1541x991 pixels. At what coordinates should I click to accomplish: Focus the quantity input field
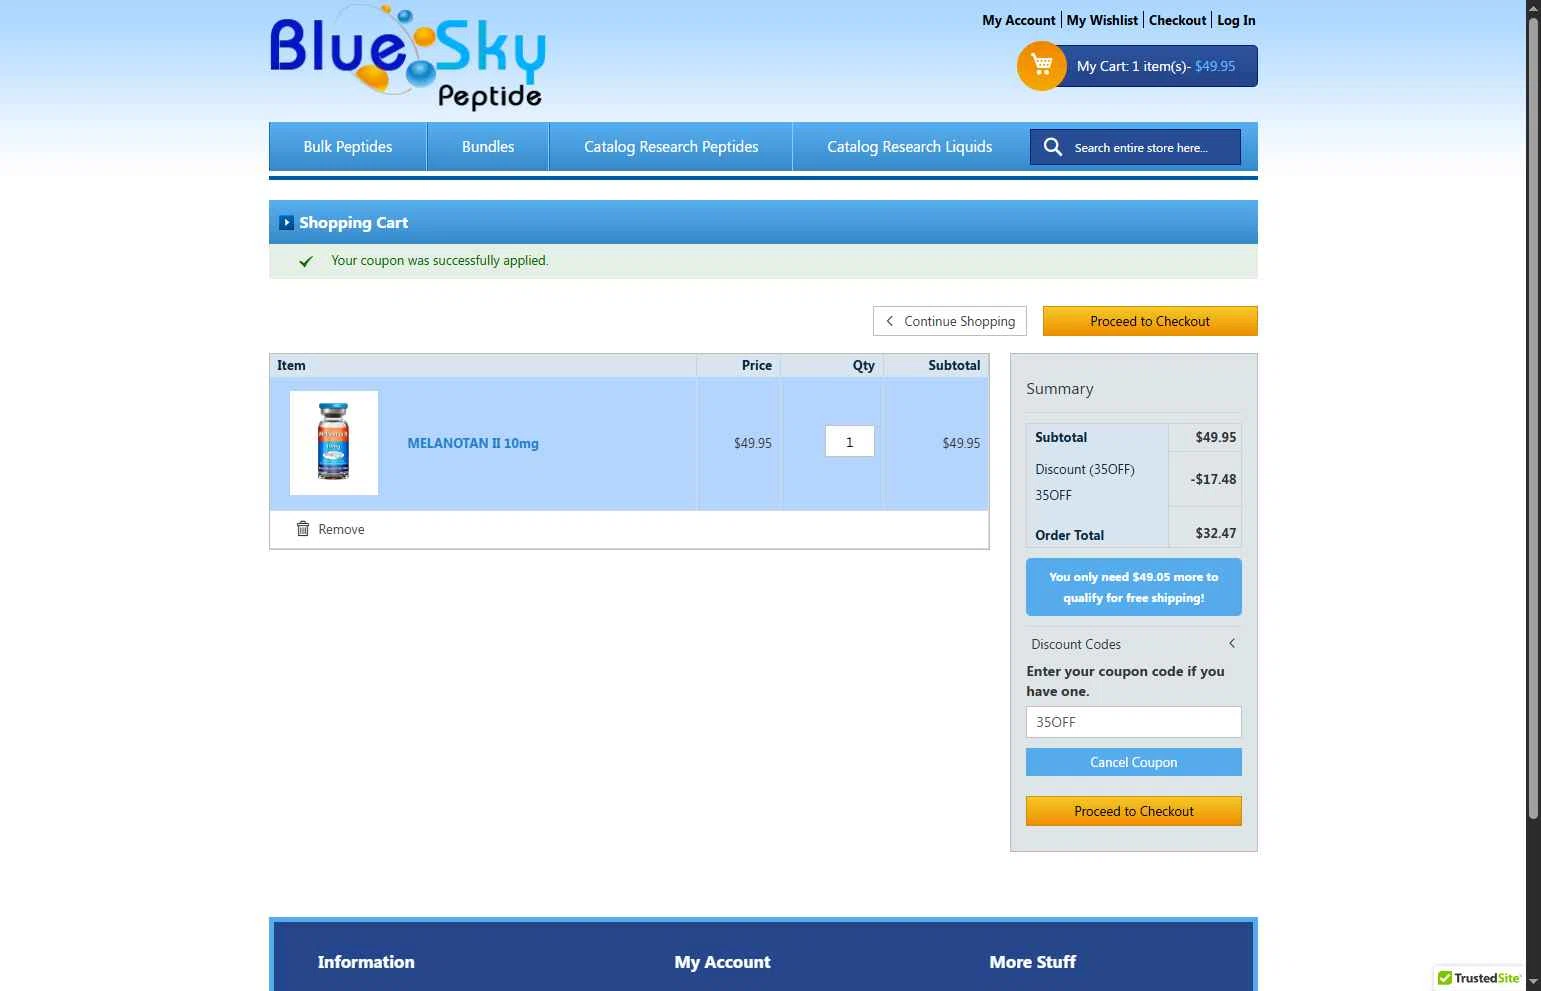pos(850,441)
